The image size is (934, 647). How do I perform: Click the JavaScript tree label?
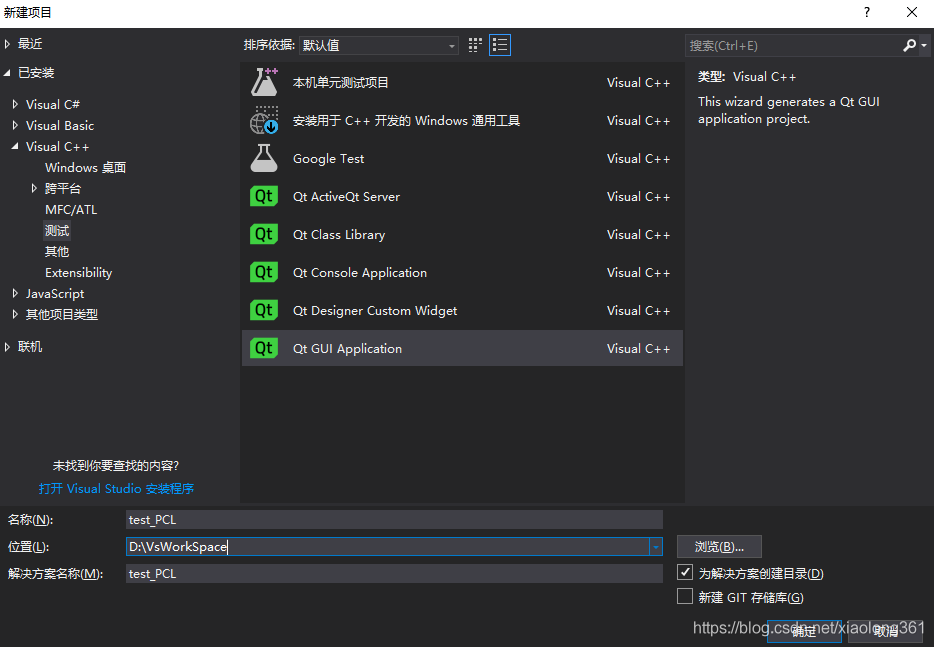pos(55,294)
